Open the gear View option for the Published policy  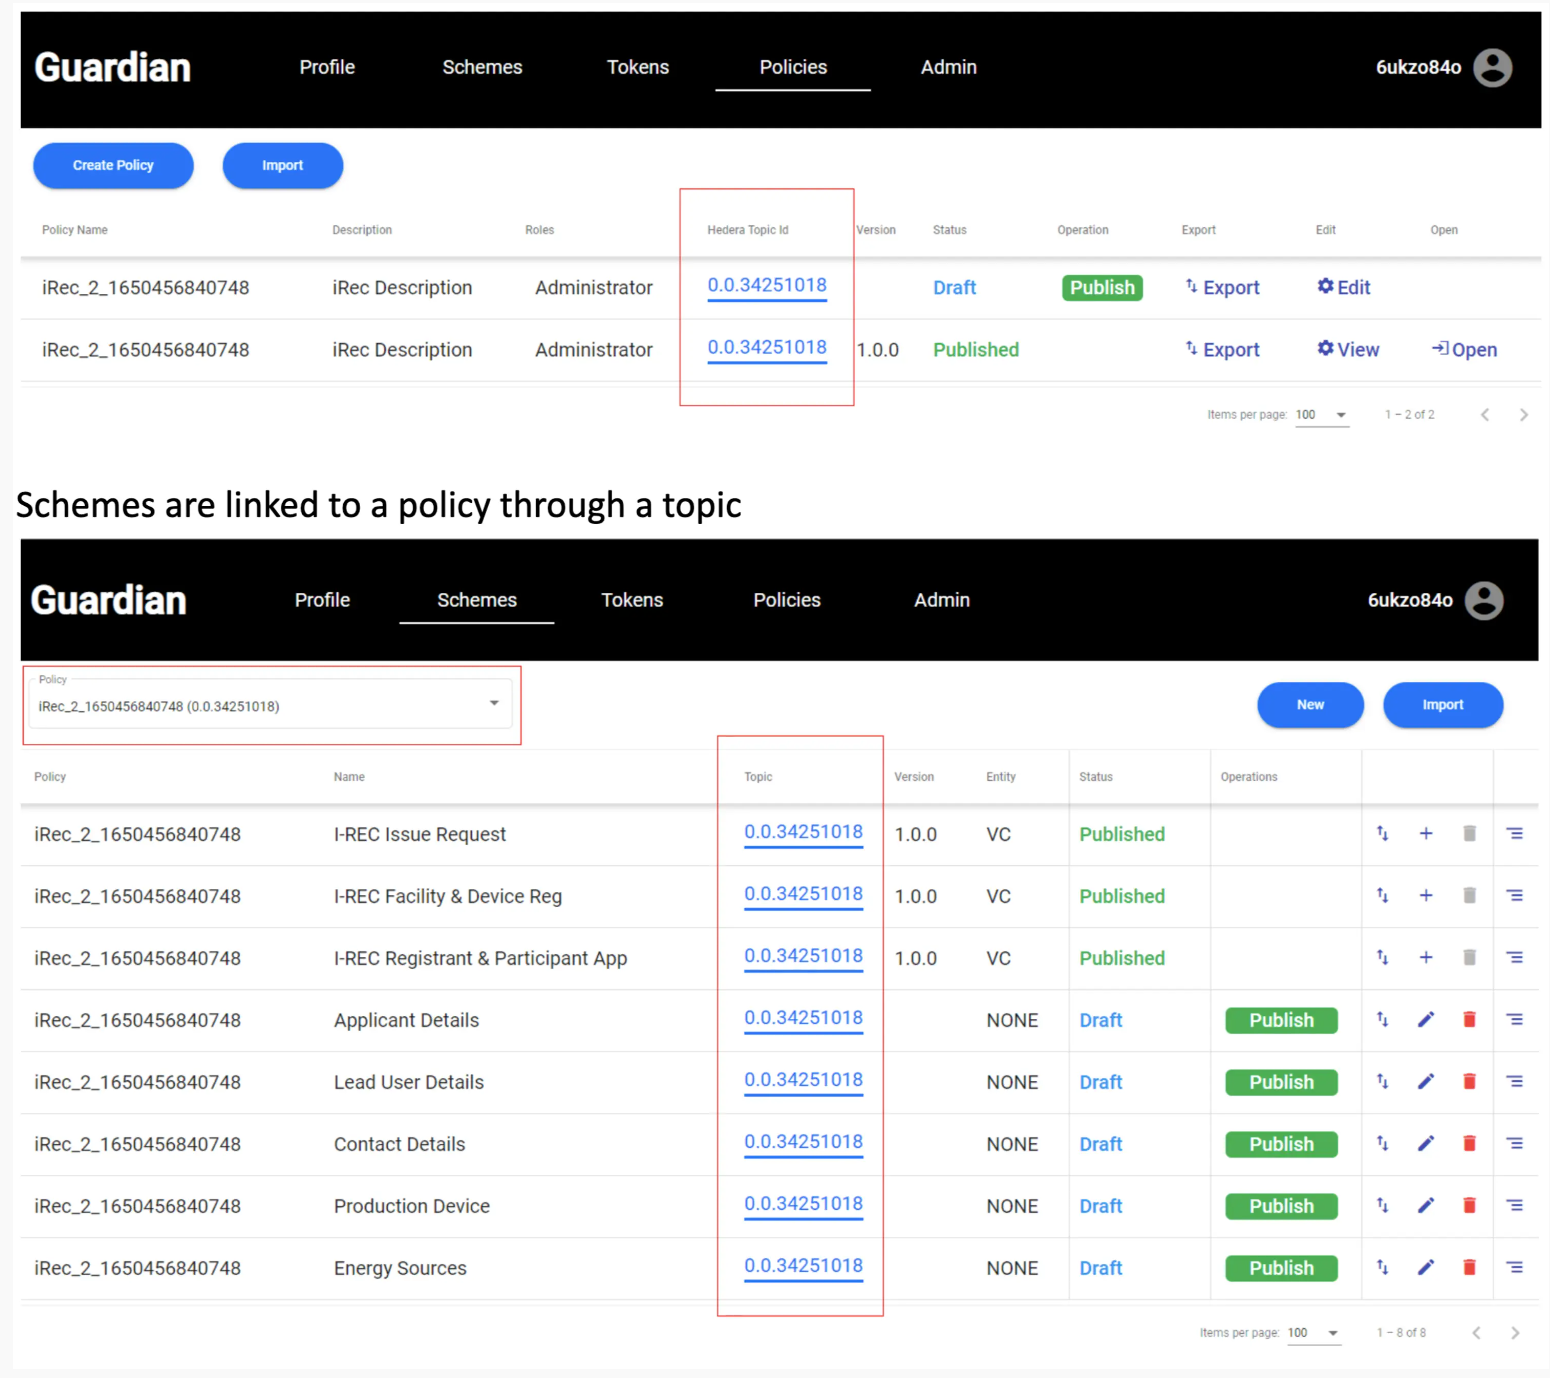pyautogui.click(x=1347, y=349)
